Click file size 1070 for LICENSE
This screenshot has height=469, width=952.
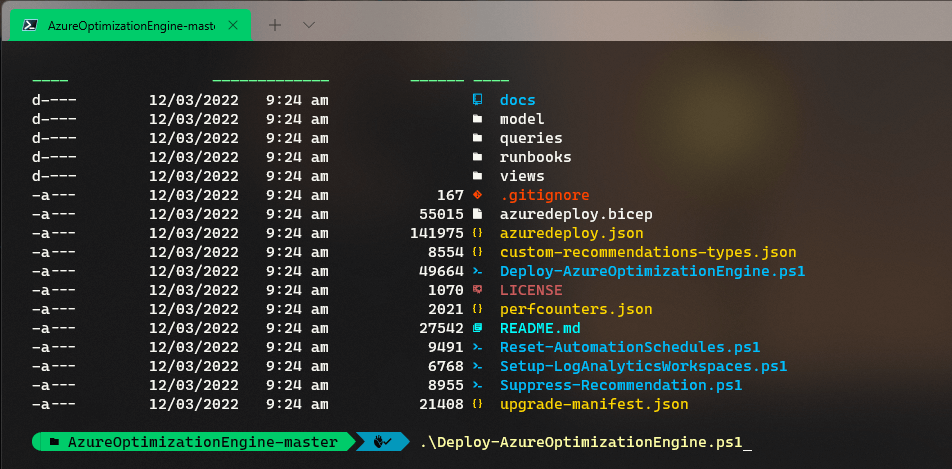pyautogui.click(x=446, y=290)
